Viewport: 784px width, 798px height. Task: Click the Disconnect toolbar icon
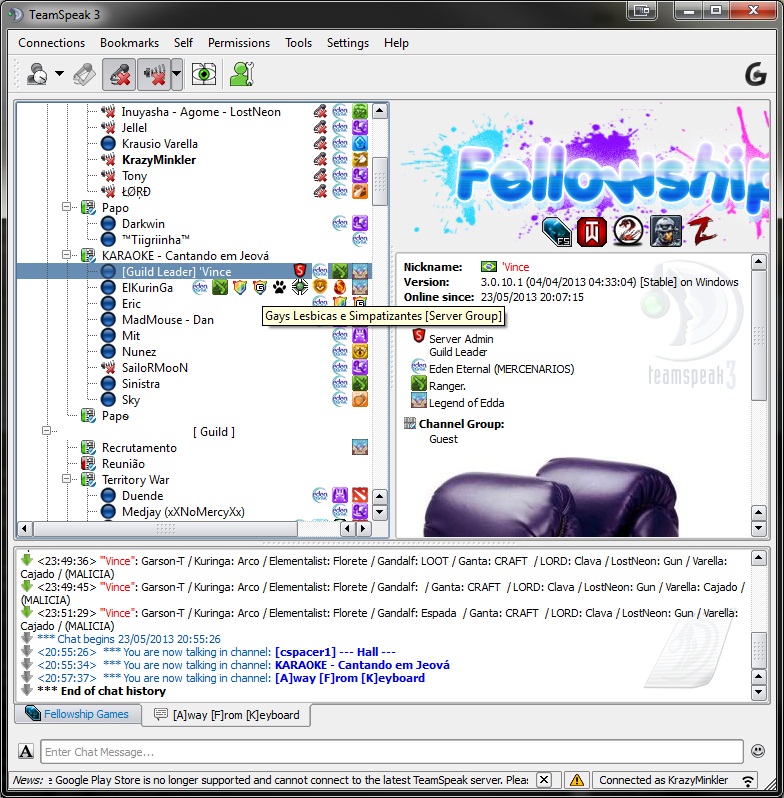[84, 74]
